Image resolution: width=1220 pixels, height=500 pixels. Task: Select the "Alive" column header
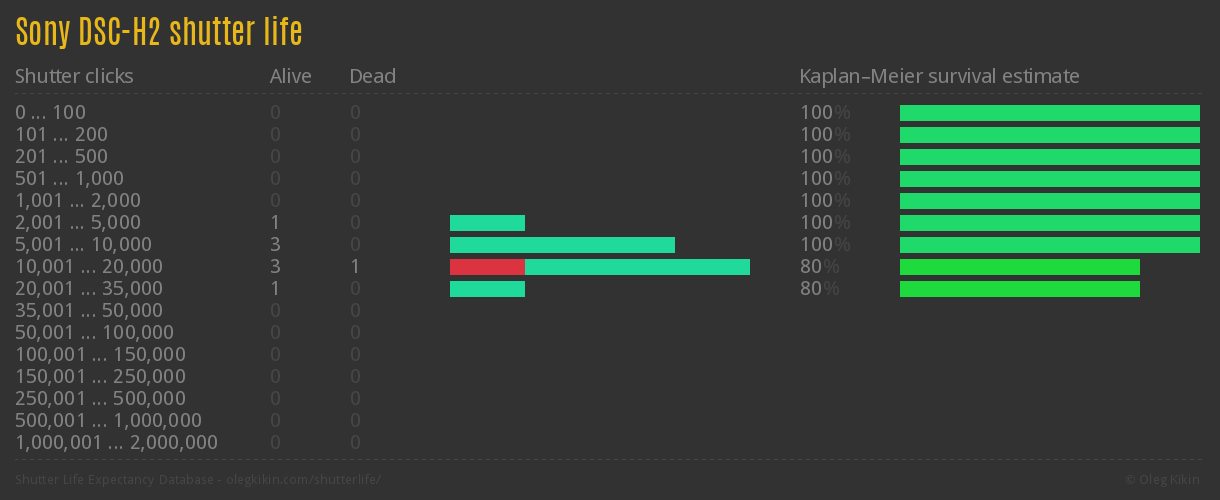click(x=290, y=76)
